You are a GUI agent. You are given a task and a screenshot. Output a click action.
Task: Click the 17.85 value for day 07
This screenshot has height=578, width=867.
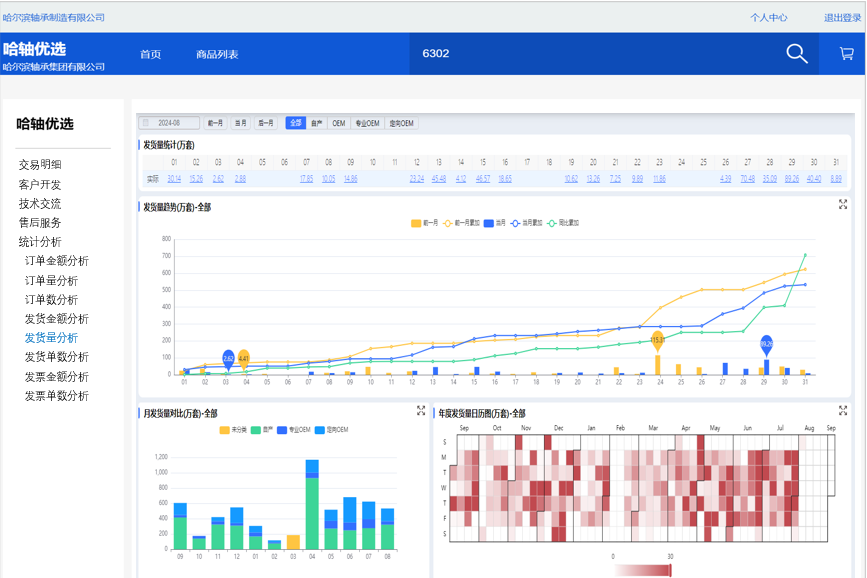click(x=306, y=179)
